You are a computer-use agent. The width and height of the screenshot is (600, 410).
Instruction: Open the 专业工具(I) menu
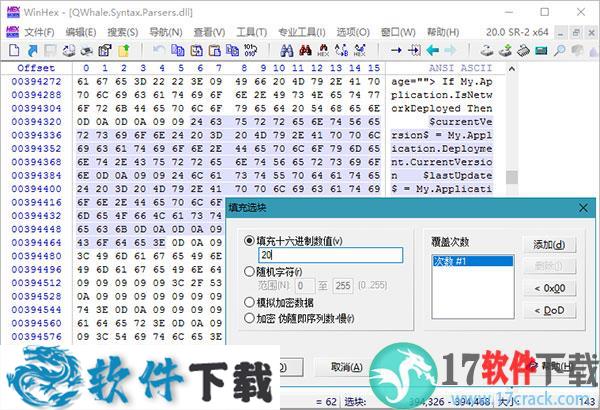tap(302, 32)
